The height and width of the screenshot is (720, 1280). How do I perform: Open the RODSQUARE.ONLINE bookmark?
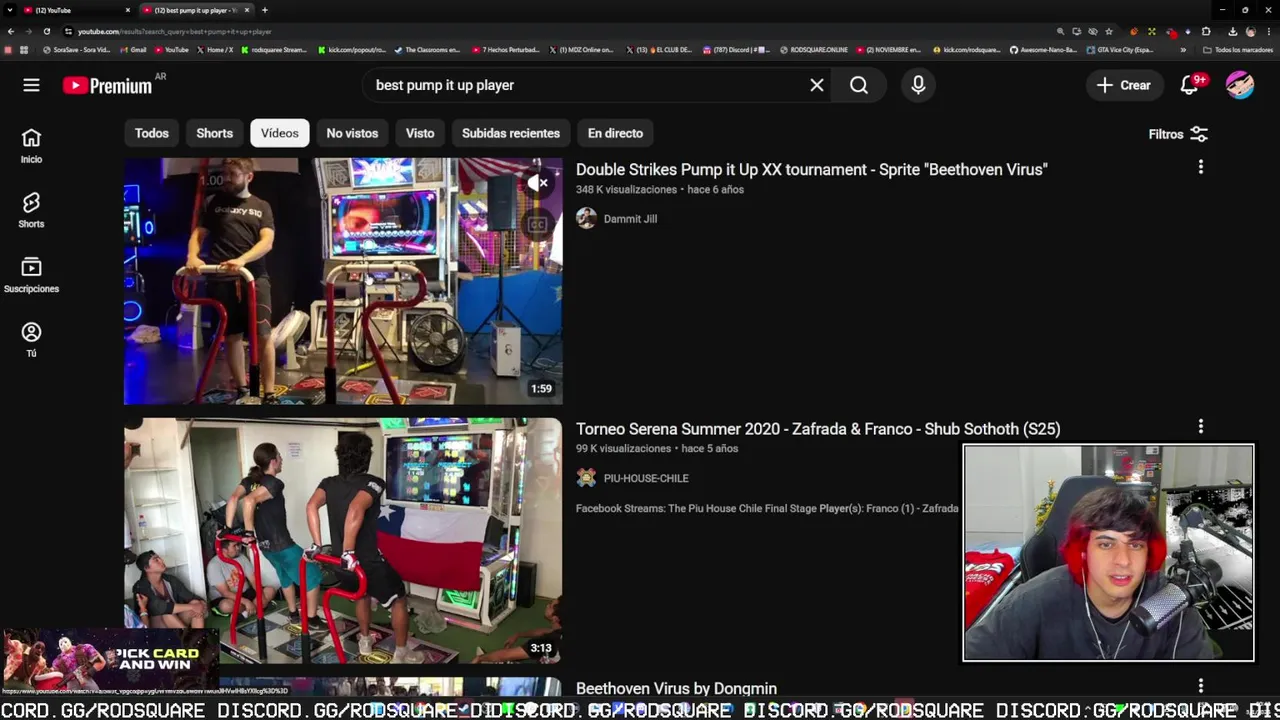coord(813,50)
